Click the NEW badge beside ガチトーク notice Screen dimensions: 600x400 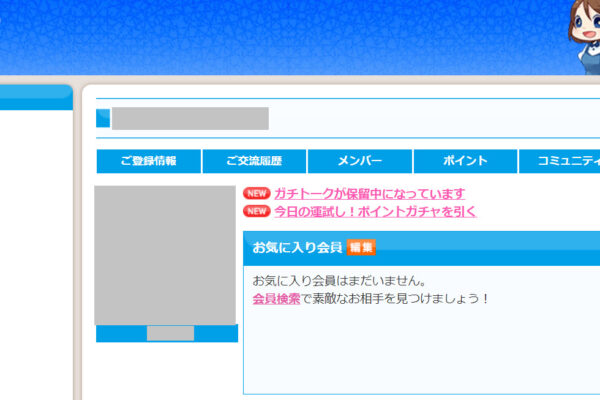point(256,193)
